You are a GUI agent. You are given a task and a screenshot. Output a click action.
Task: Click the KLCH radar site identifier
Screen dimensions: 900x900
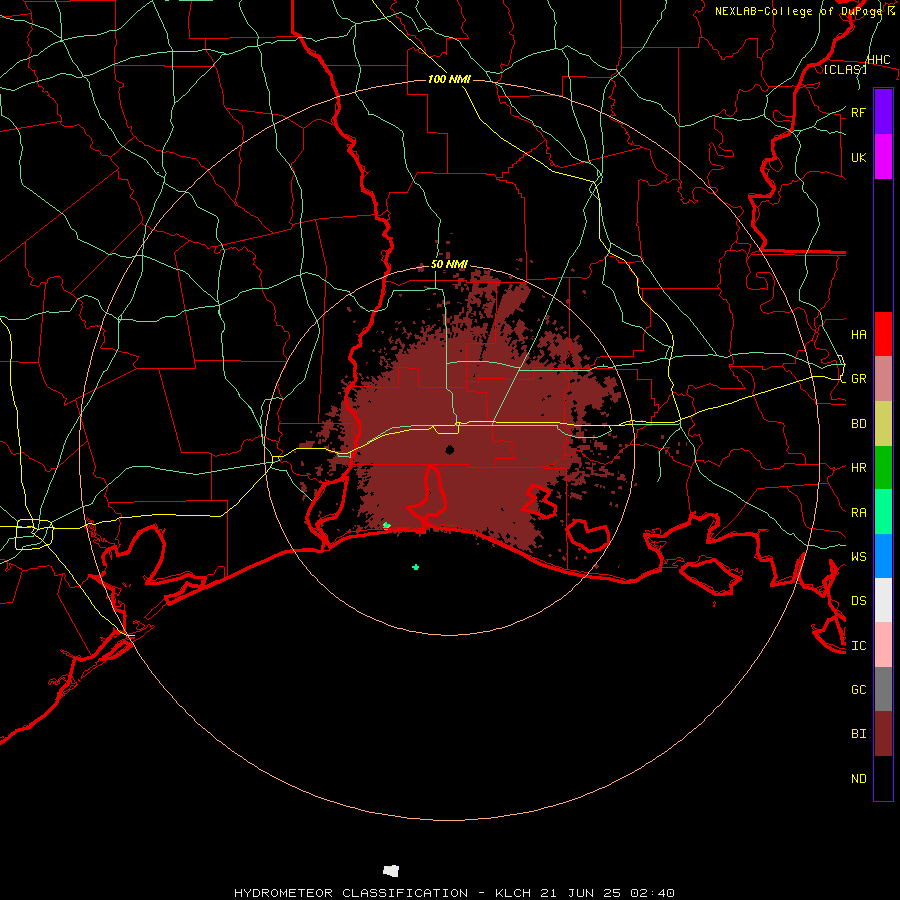[x=515, y=893]
